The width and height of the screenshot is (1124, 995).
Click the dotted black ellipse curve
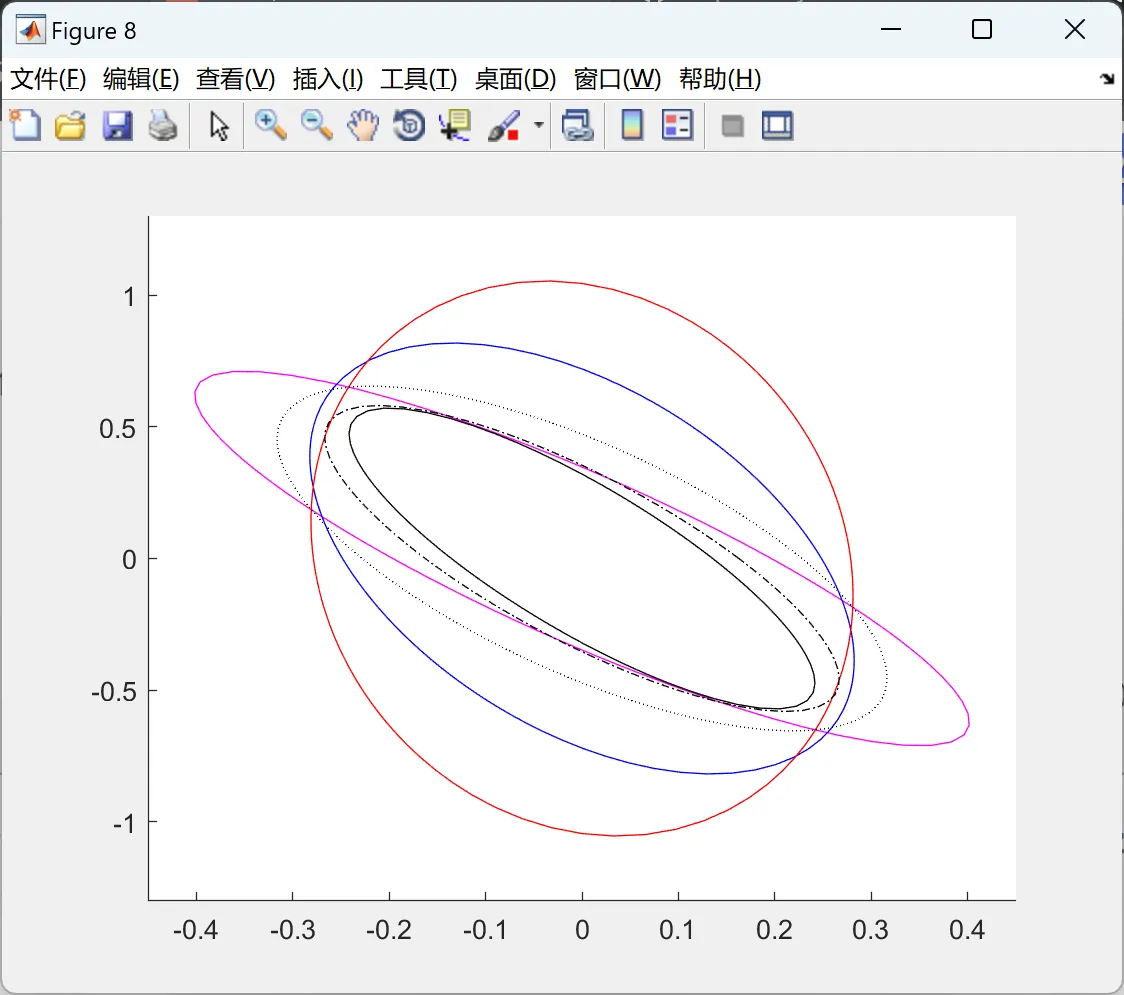click(277, 437)
